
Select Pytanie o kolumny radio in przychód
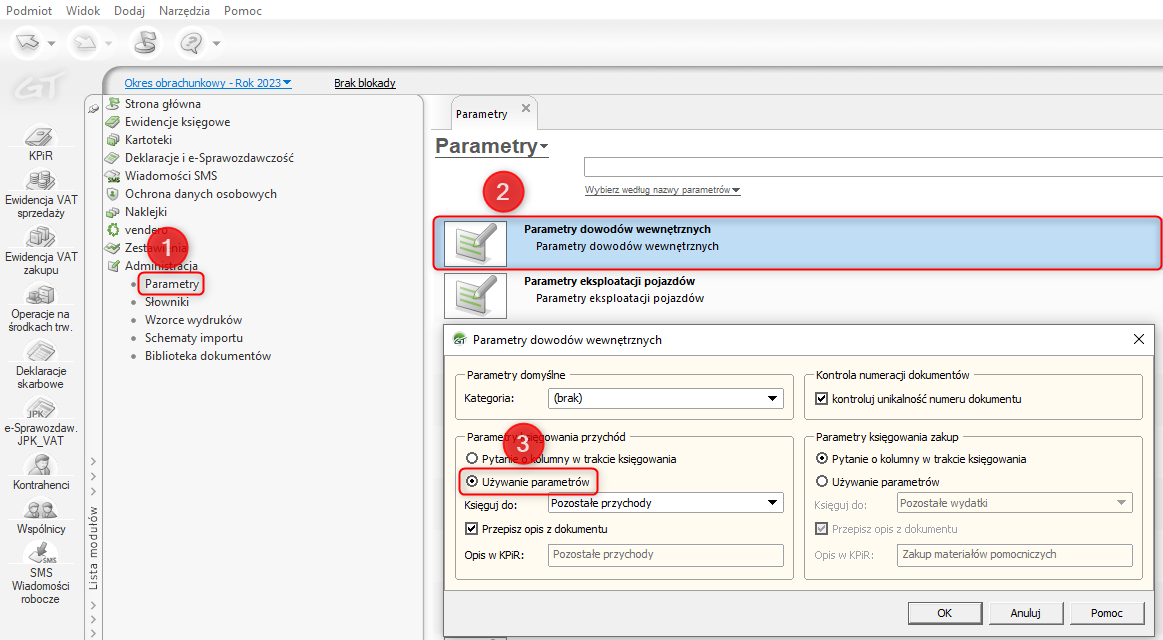click(x=472, y=458)
